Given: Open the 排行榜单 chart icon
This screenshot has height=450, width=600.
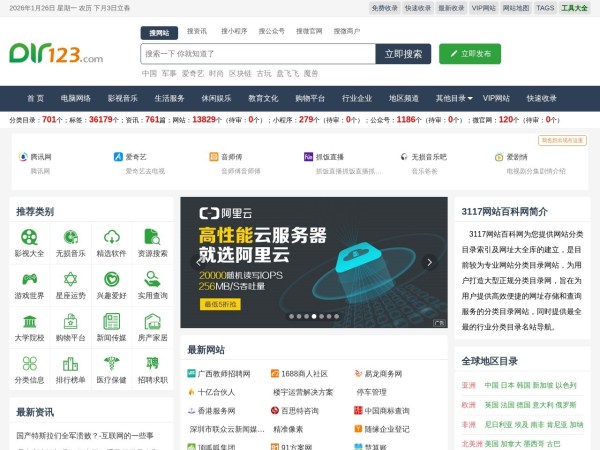Looking at the screenshot, I should 71,364.
